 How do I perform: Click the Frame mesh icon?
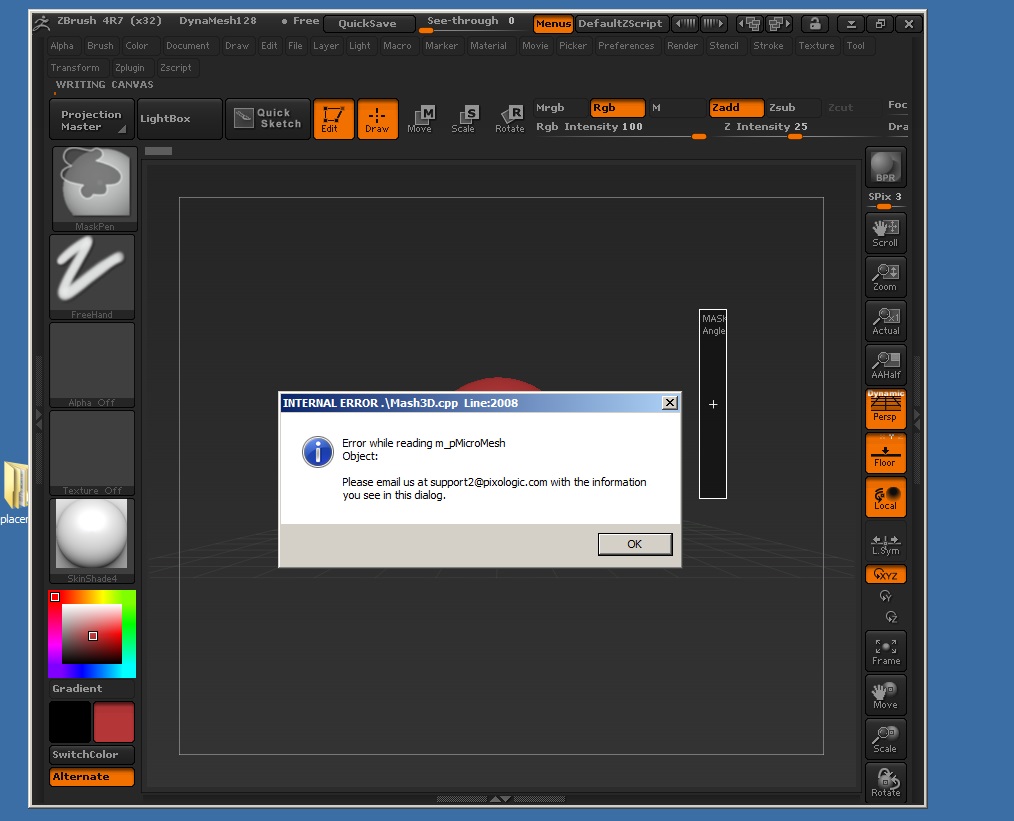tap(885, 651)
